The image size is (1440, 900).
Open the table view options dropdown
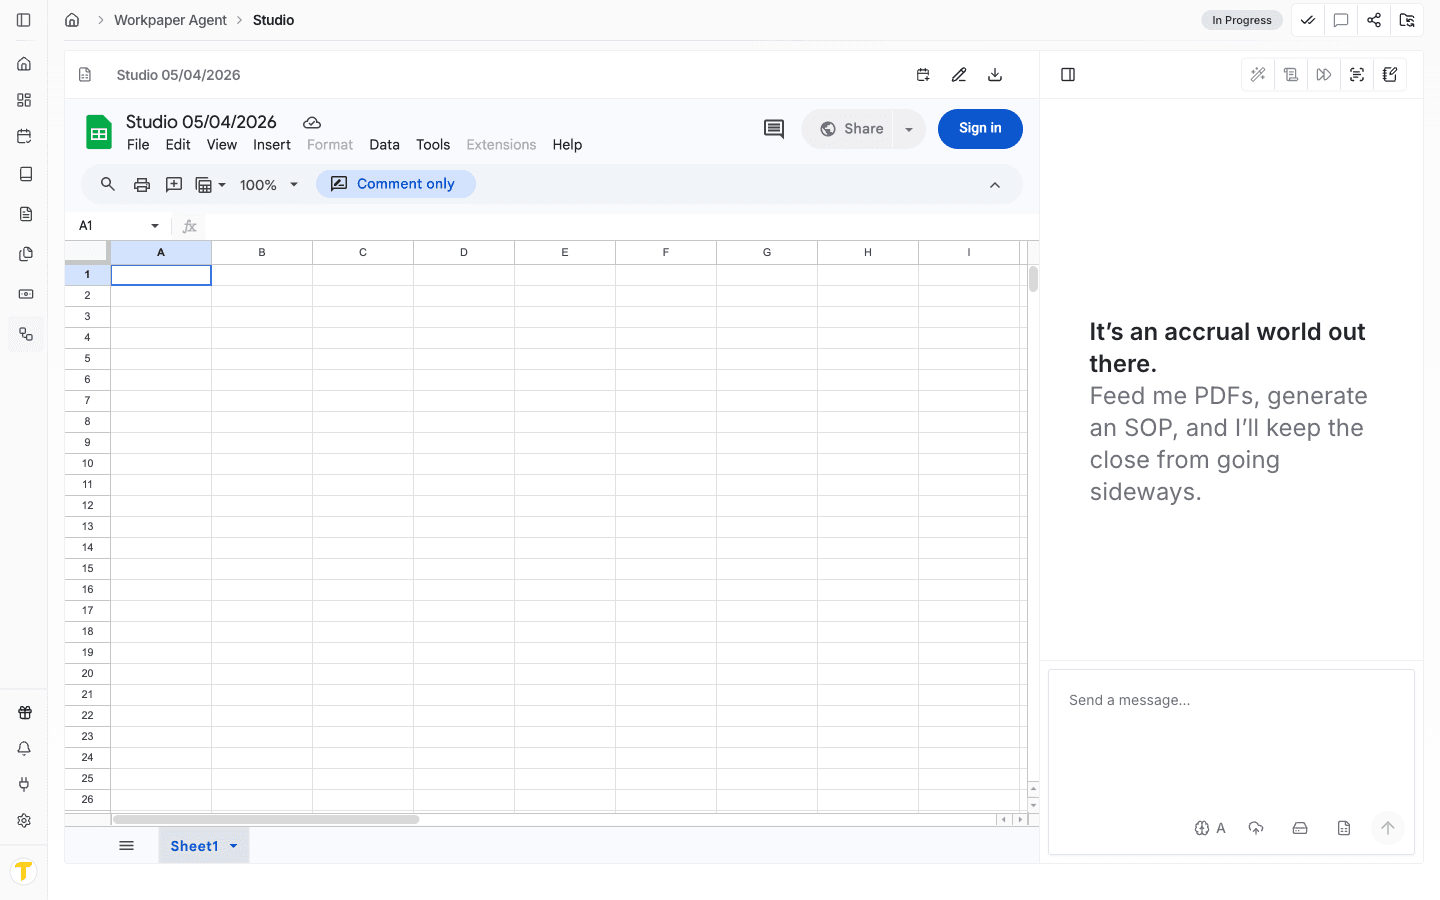210,184
